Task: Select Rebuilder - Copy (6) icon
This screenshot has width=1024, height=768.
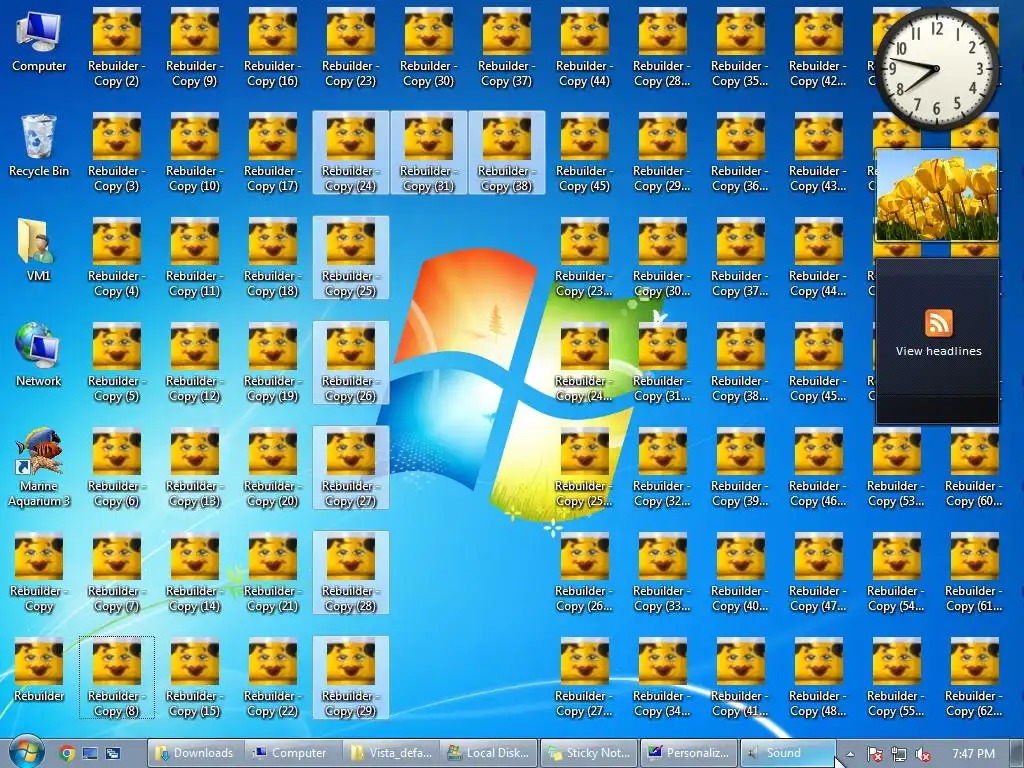Action: (116, 468)
